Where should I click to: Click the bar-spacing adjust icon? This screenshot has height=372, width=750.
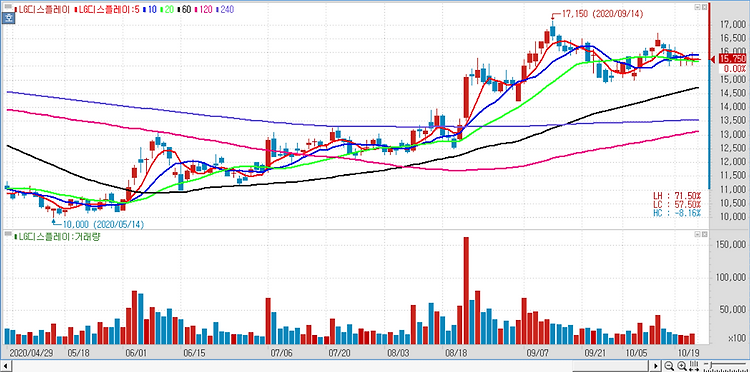point(694,366)
